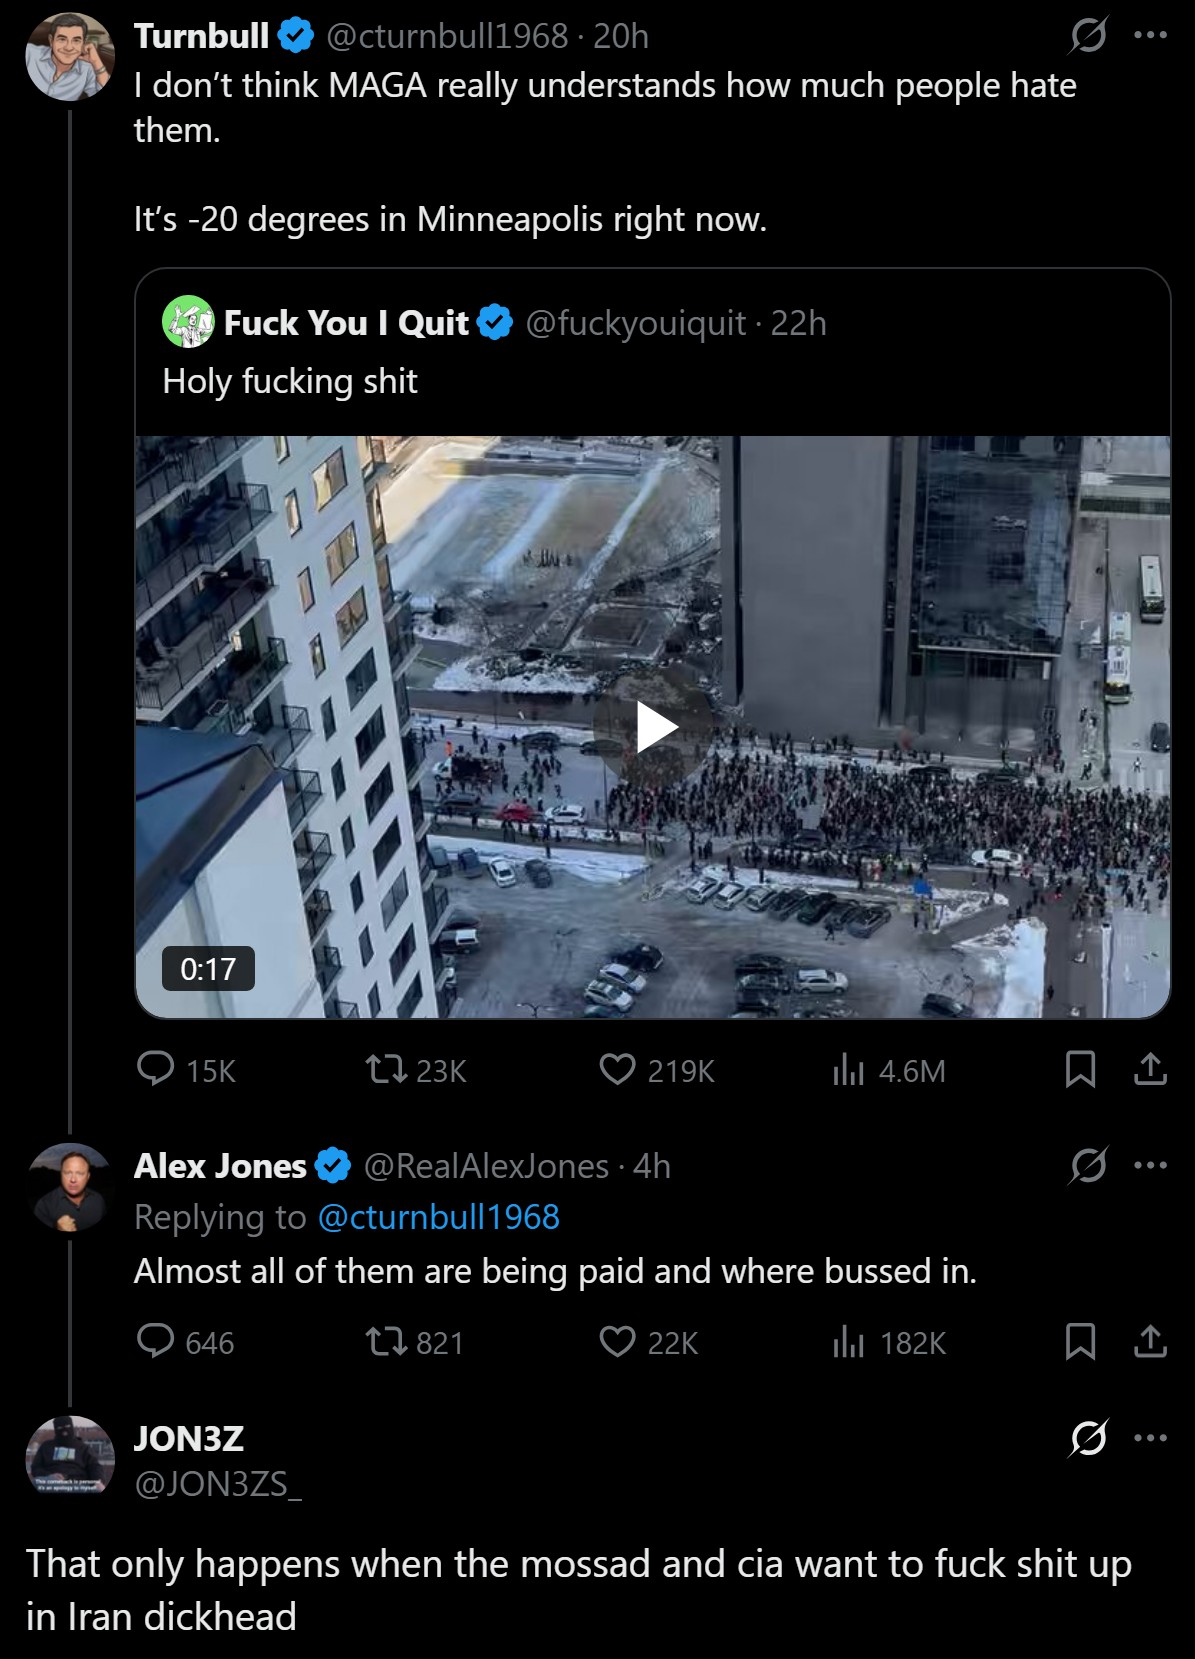1195x1659 pixels.
Task: Open the @fuckyouiquit quoted profile handle
Action: [635, 323]
